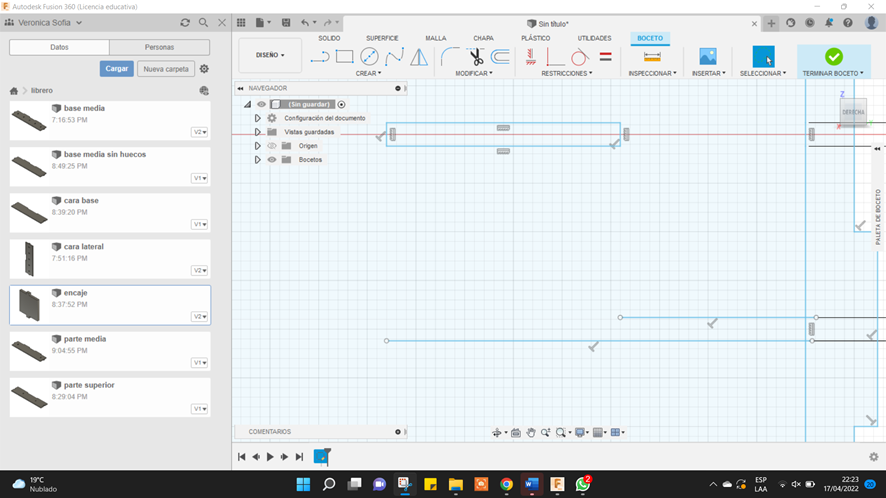Open the RESTRICCIONES dropdown menu
This screenshot has width=886, height=498.
tap(567, 73)
